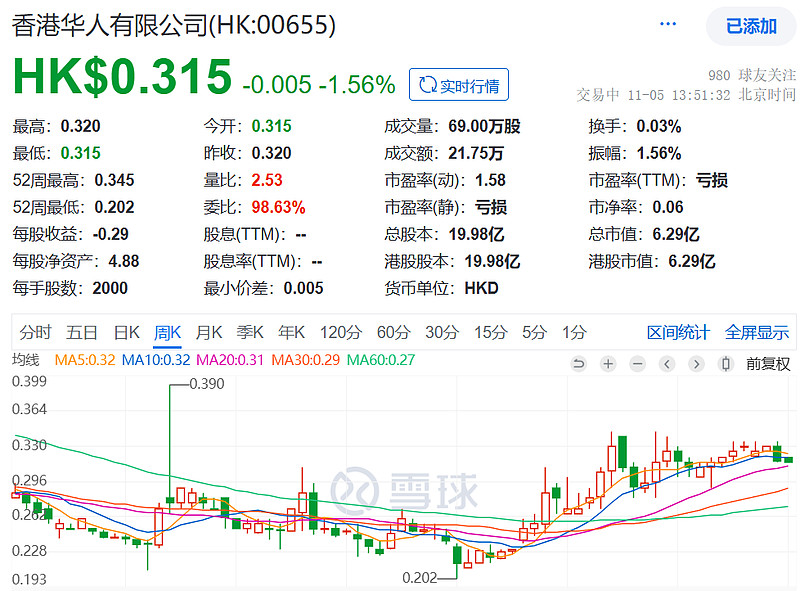Click the 52周最低 value 0.202

(114, 207)
